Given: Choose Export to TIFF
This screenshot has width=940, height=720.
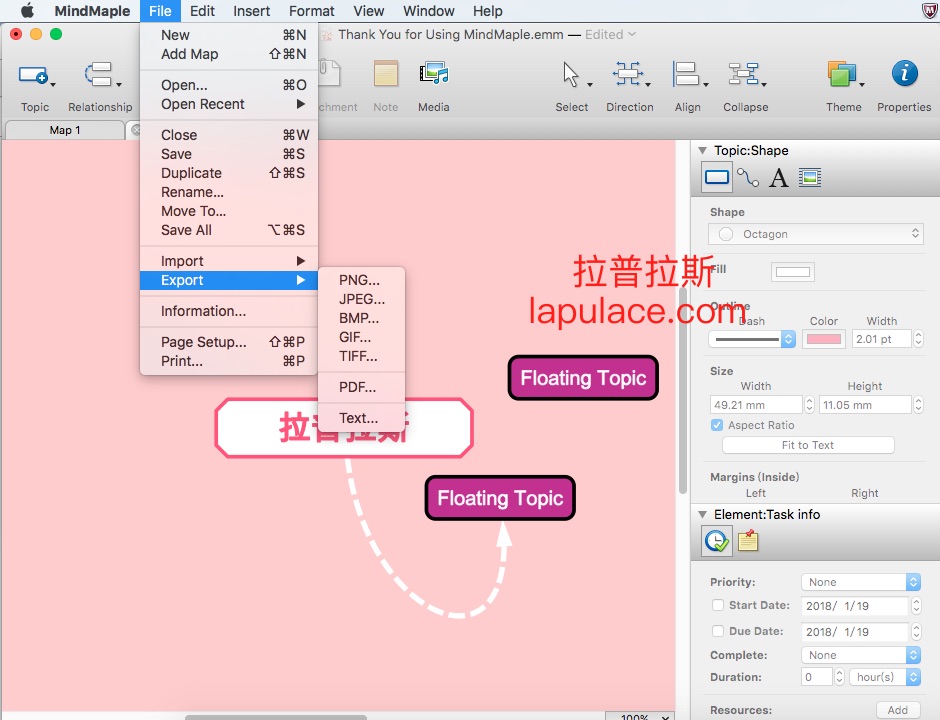Looking at the screenshot, I should pyautogui.click(x=361, y=356).
